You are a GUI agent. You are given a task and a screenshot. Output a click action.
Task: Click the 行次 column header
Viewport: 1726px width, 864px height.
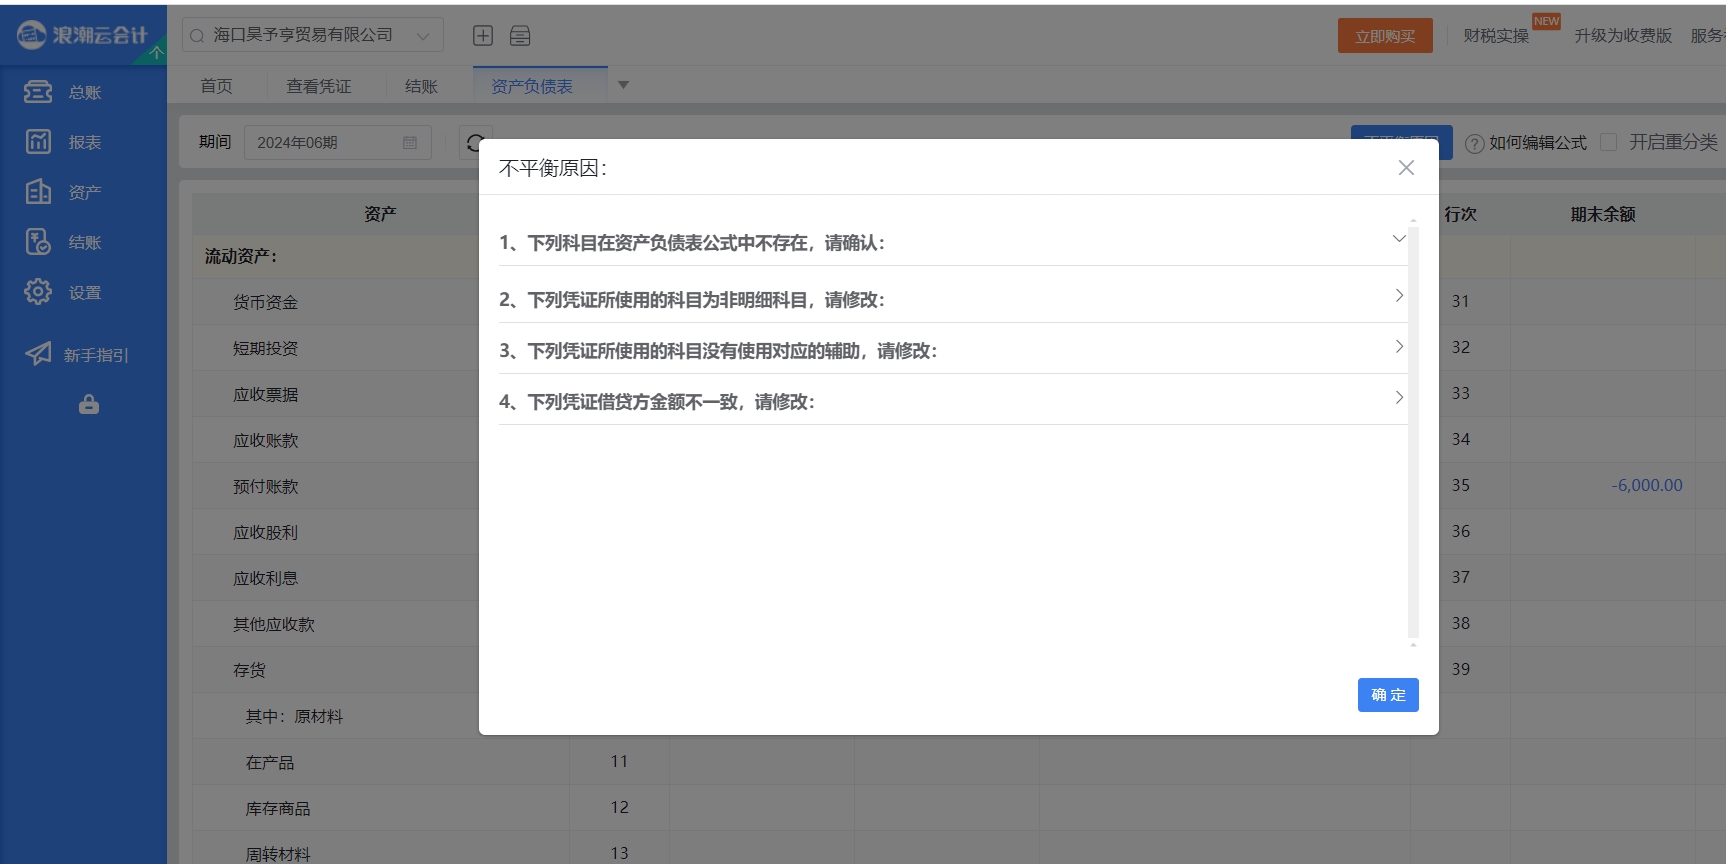pos(1460,214)
